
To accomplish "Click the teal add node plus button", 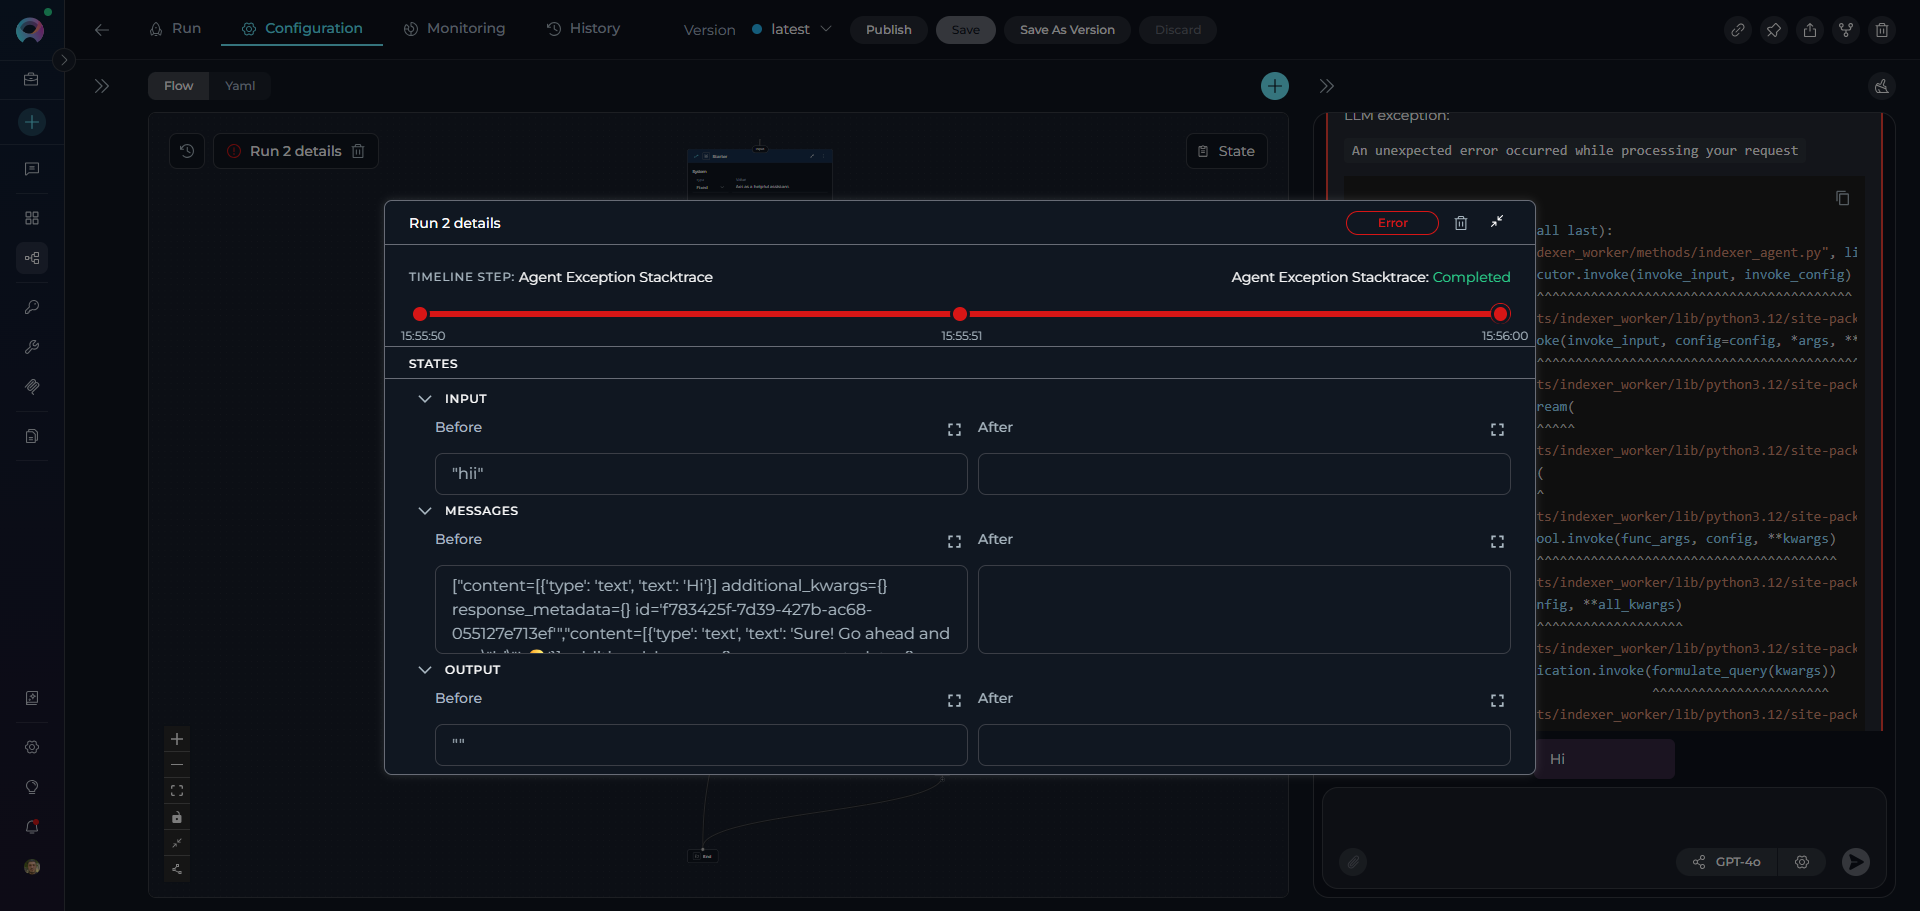I will (x=1274, y=86).
